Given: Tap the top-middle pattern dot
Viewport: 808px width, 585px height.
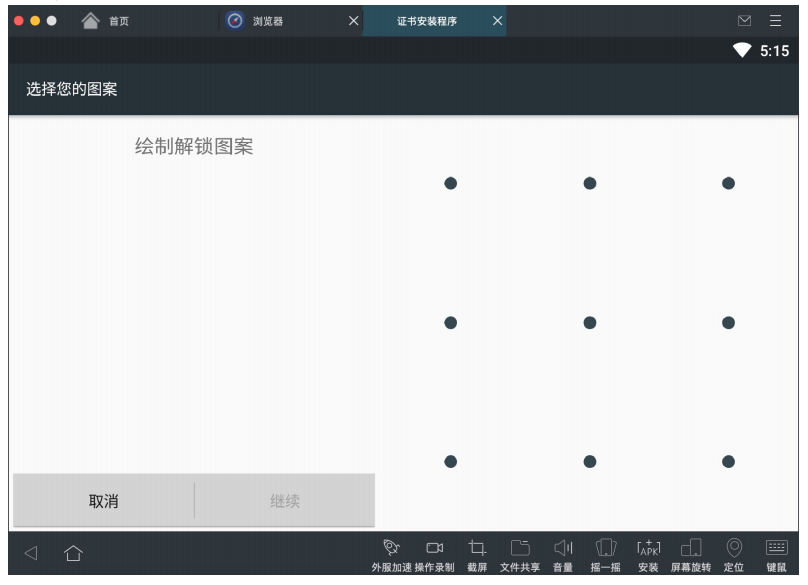Looking at the screenshot, I should pyautogui.click(x=590, y=183).
